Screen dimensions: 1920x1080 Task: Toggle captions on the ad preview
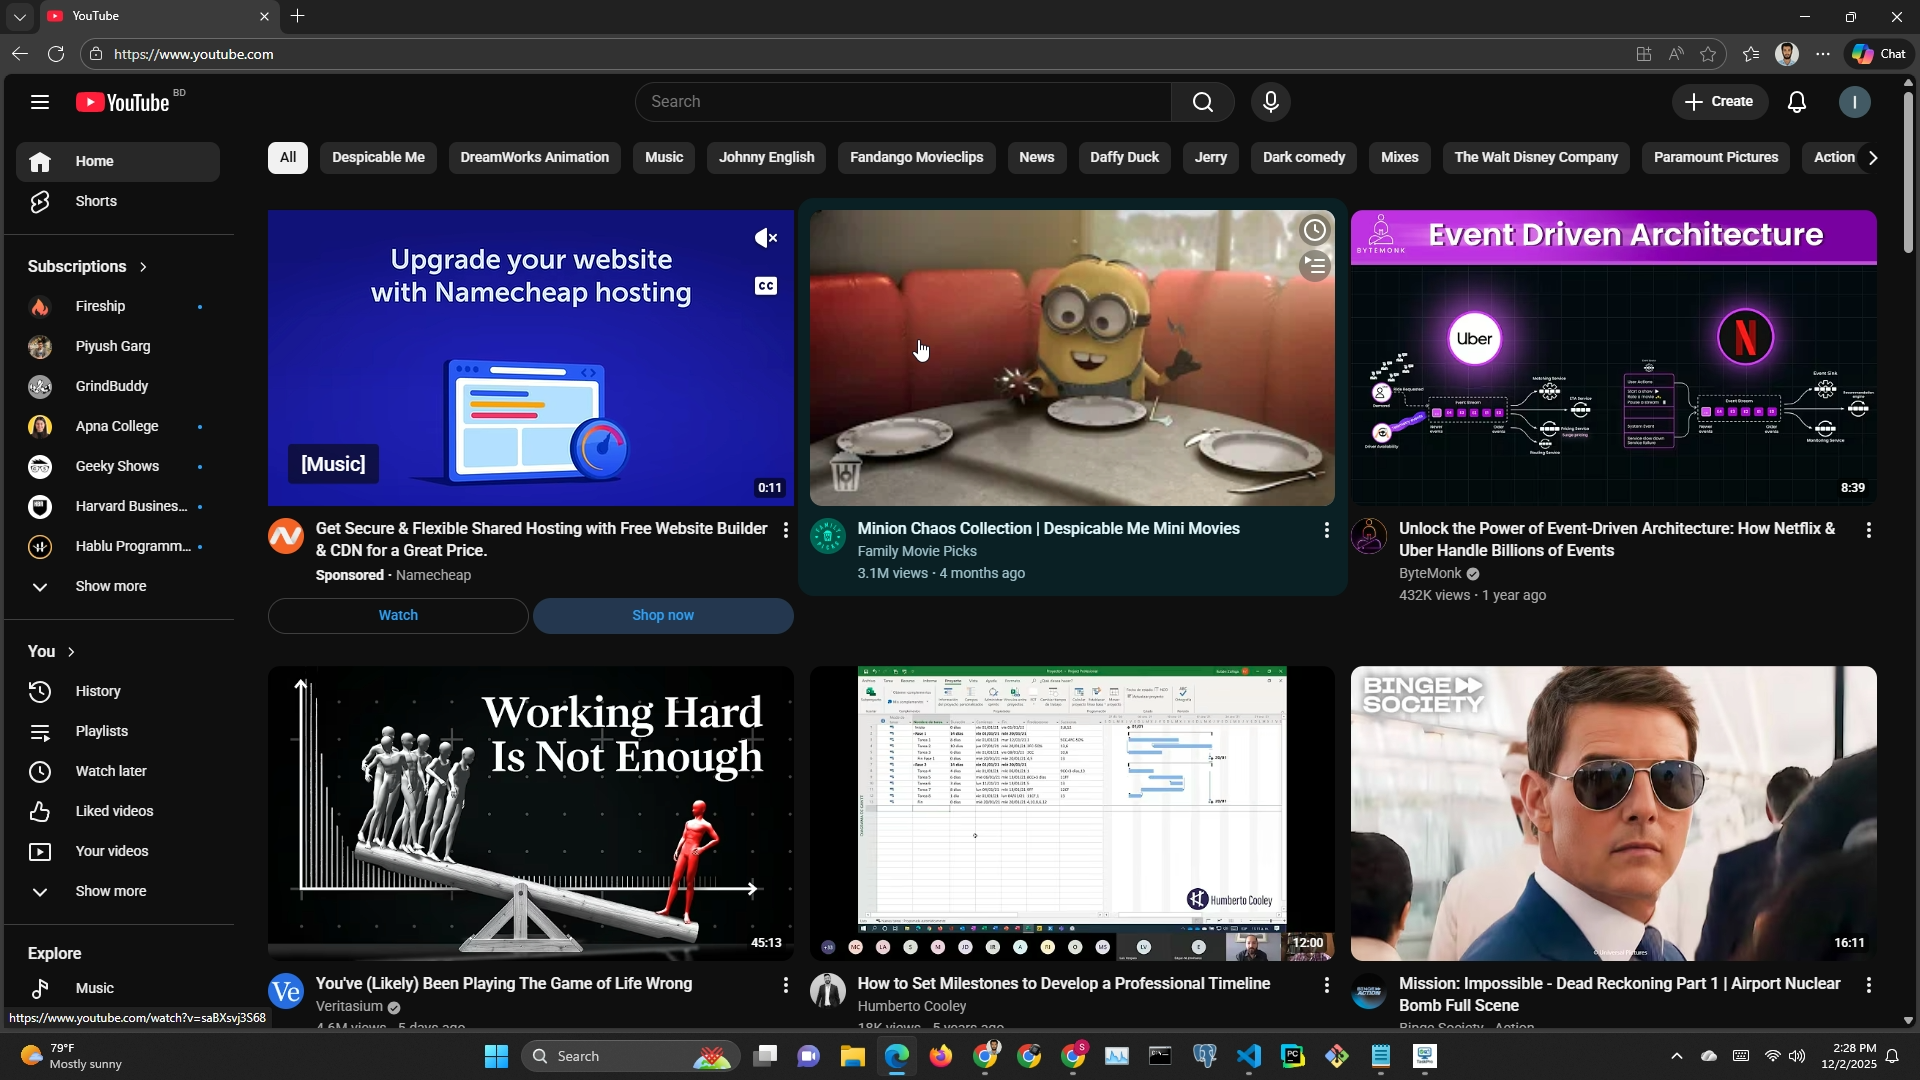(766, 286)
